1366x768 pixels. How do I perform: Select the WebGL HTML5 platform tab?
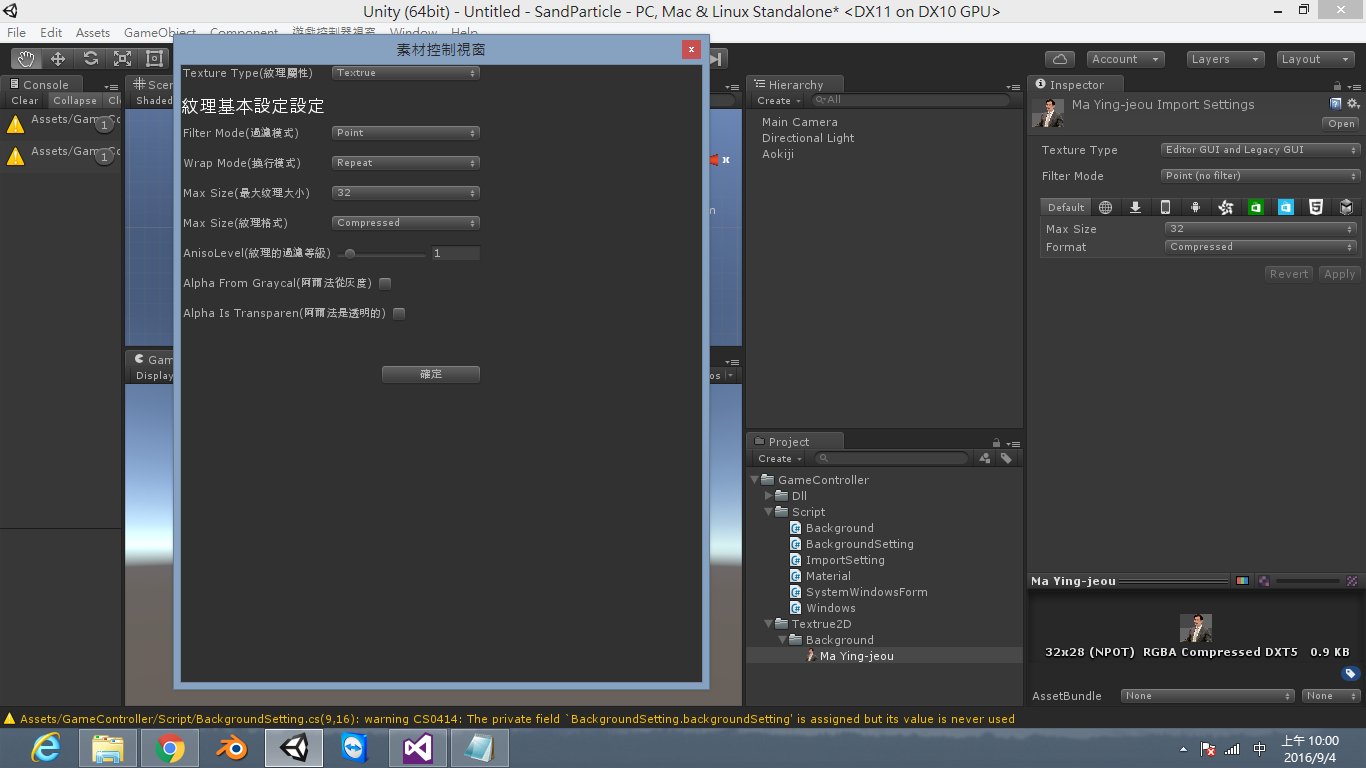click(1316, 207)
